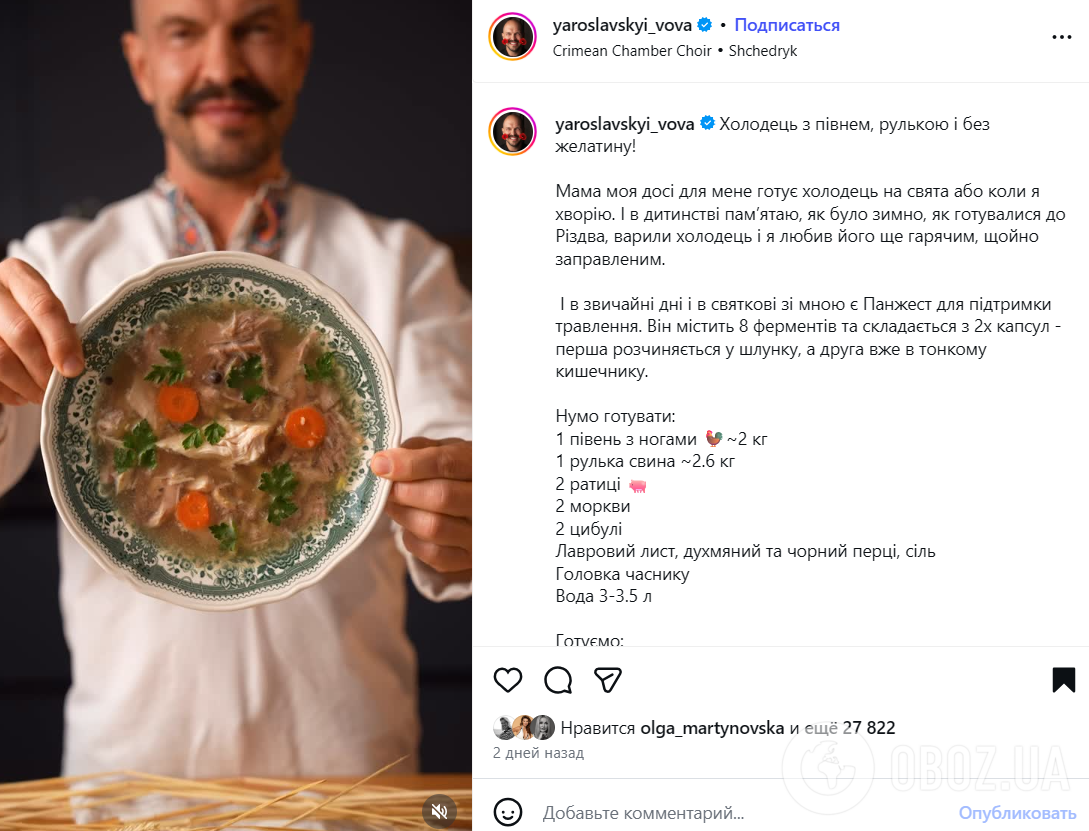Share the post with the paper plane icon

pyautogui.click(x=607, y=679)
